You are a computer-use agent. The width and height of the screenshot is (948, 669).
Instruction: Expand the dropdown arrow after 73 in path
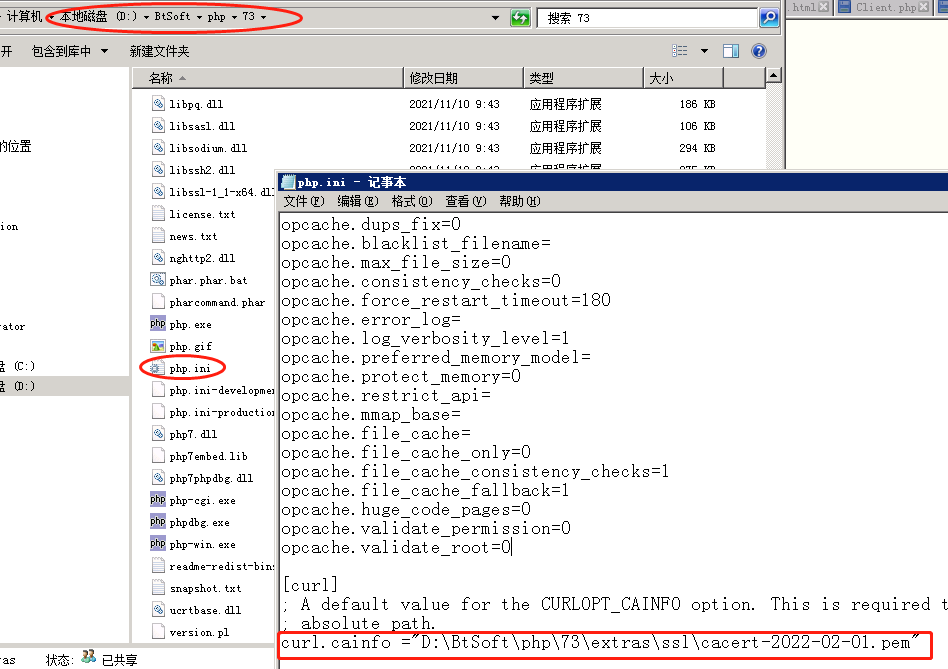264,17
